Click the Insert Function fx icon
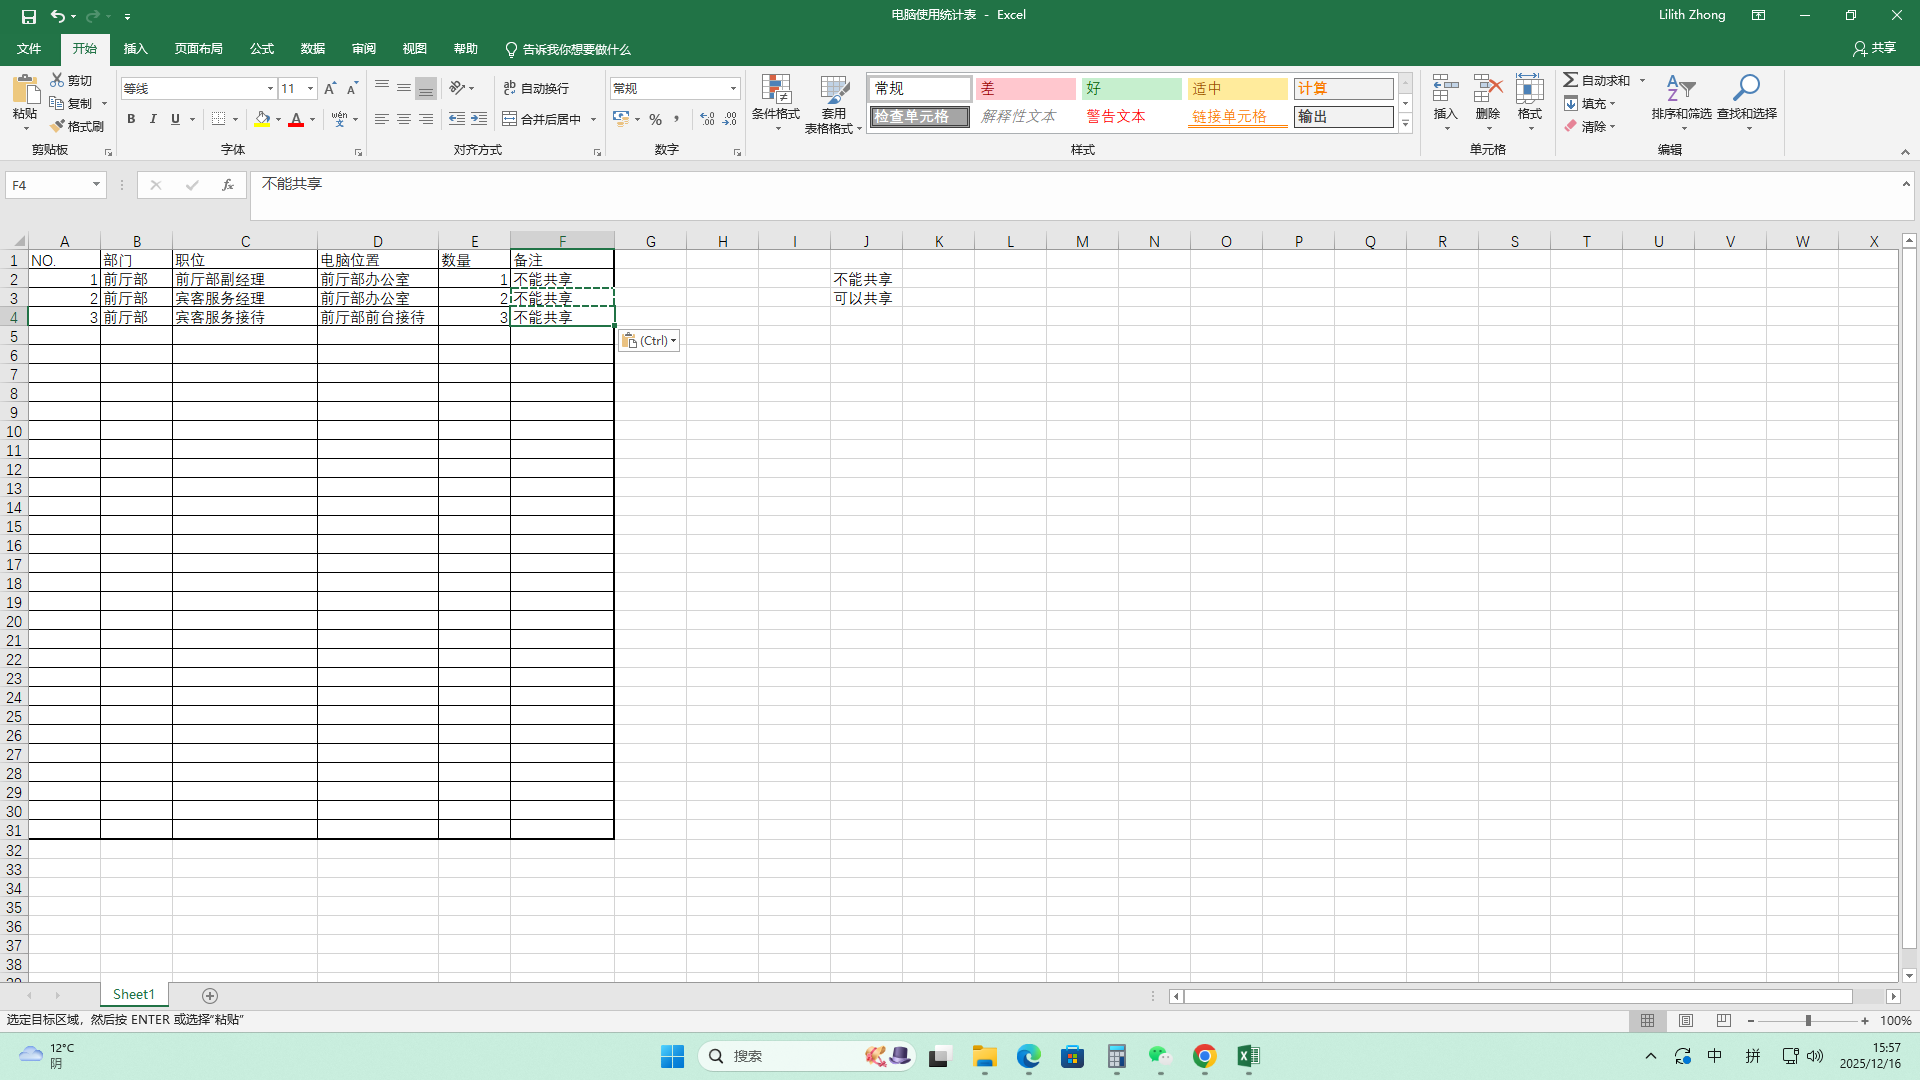The image size is (1920, 1080). click(x=228, y=185)
